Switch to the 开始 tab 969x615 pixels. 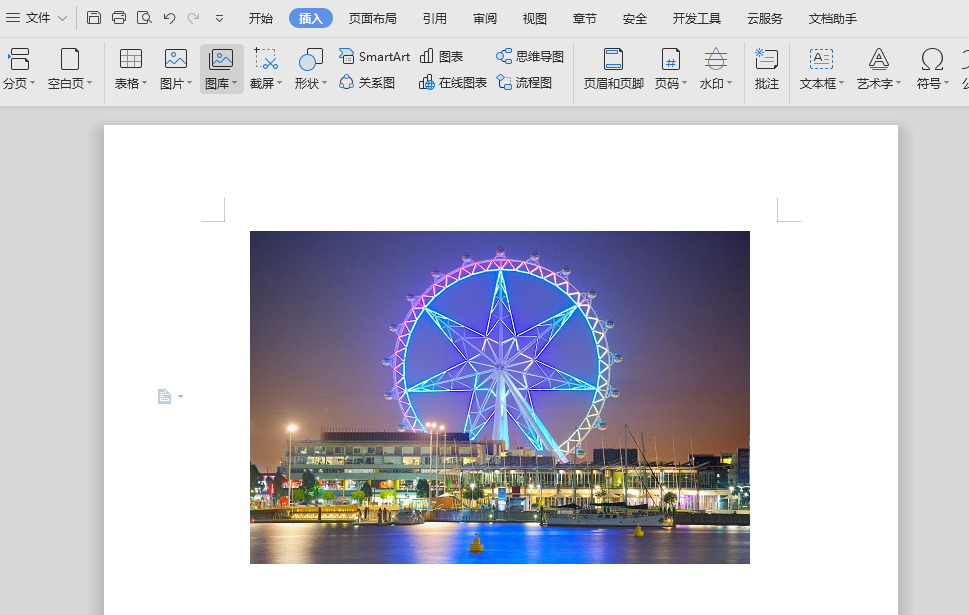(x=261, y=18)
